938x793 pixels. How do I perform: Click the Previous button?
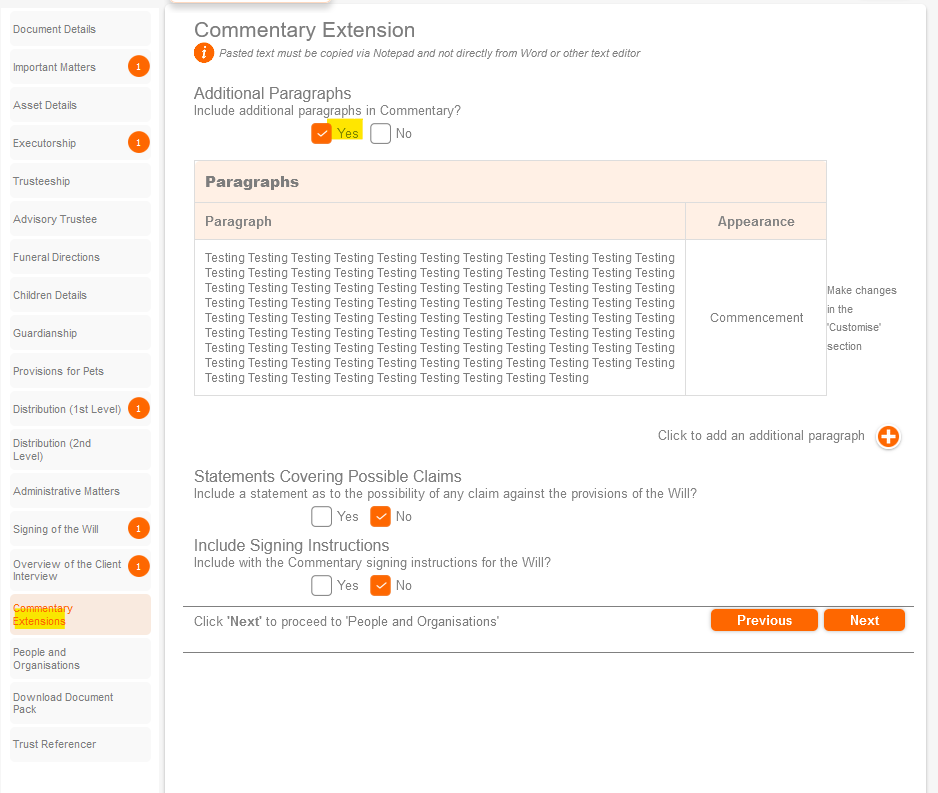click(764, 621)
